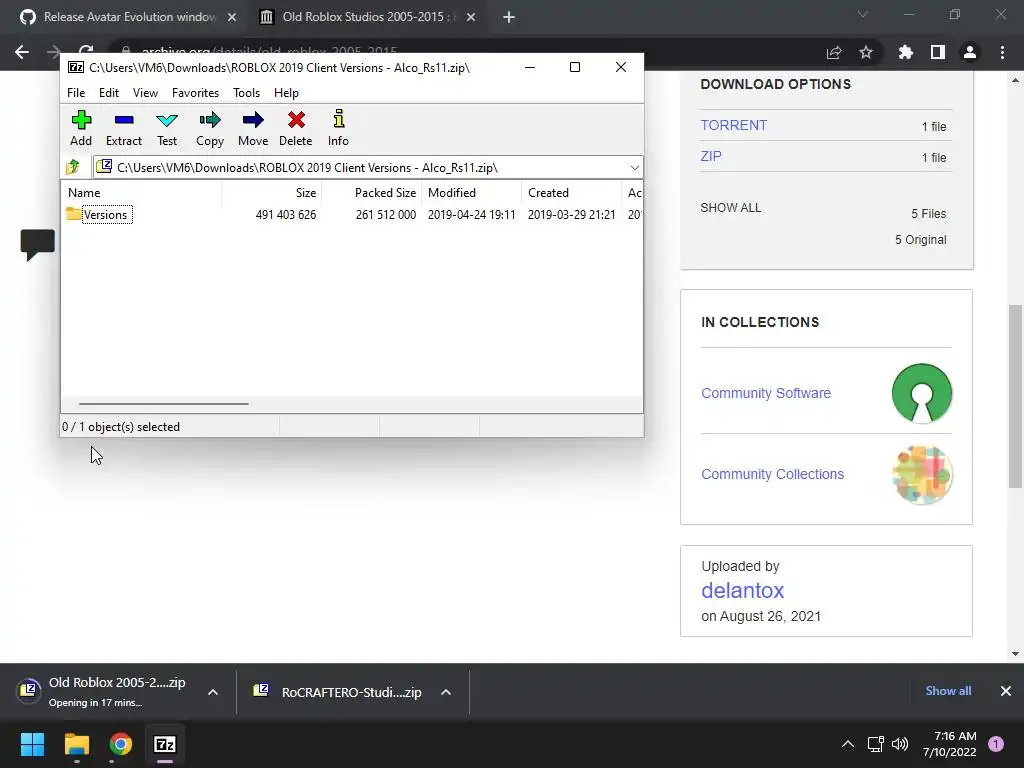Click the page vertical scrollbar thumb

point(1015,396)
